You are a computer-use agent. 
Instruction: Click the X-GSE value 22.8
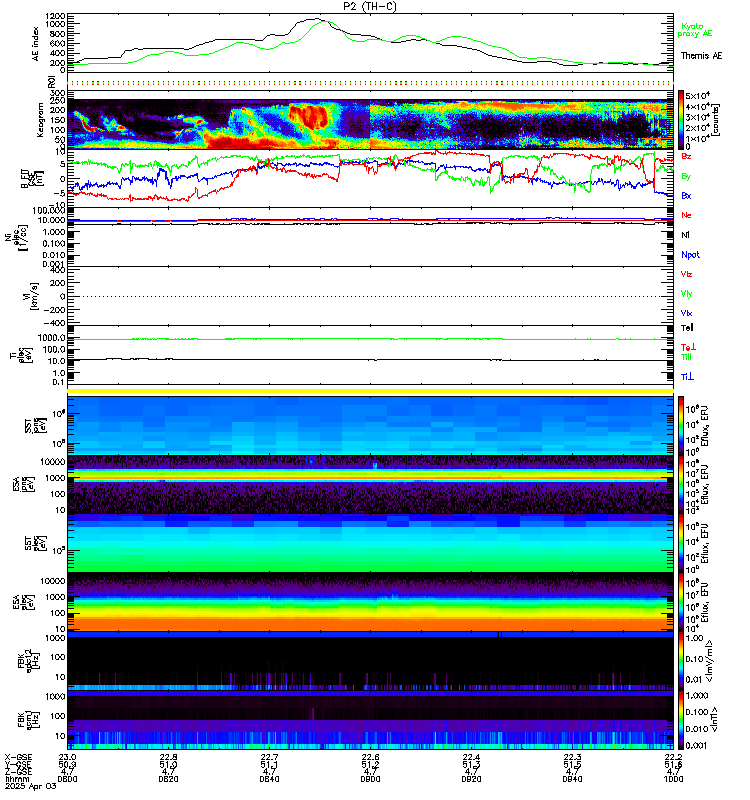click(168, 757)
